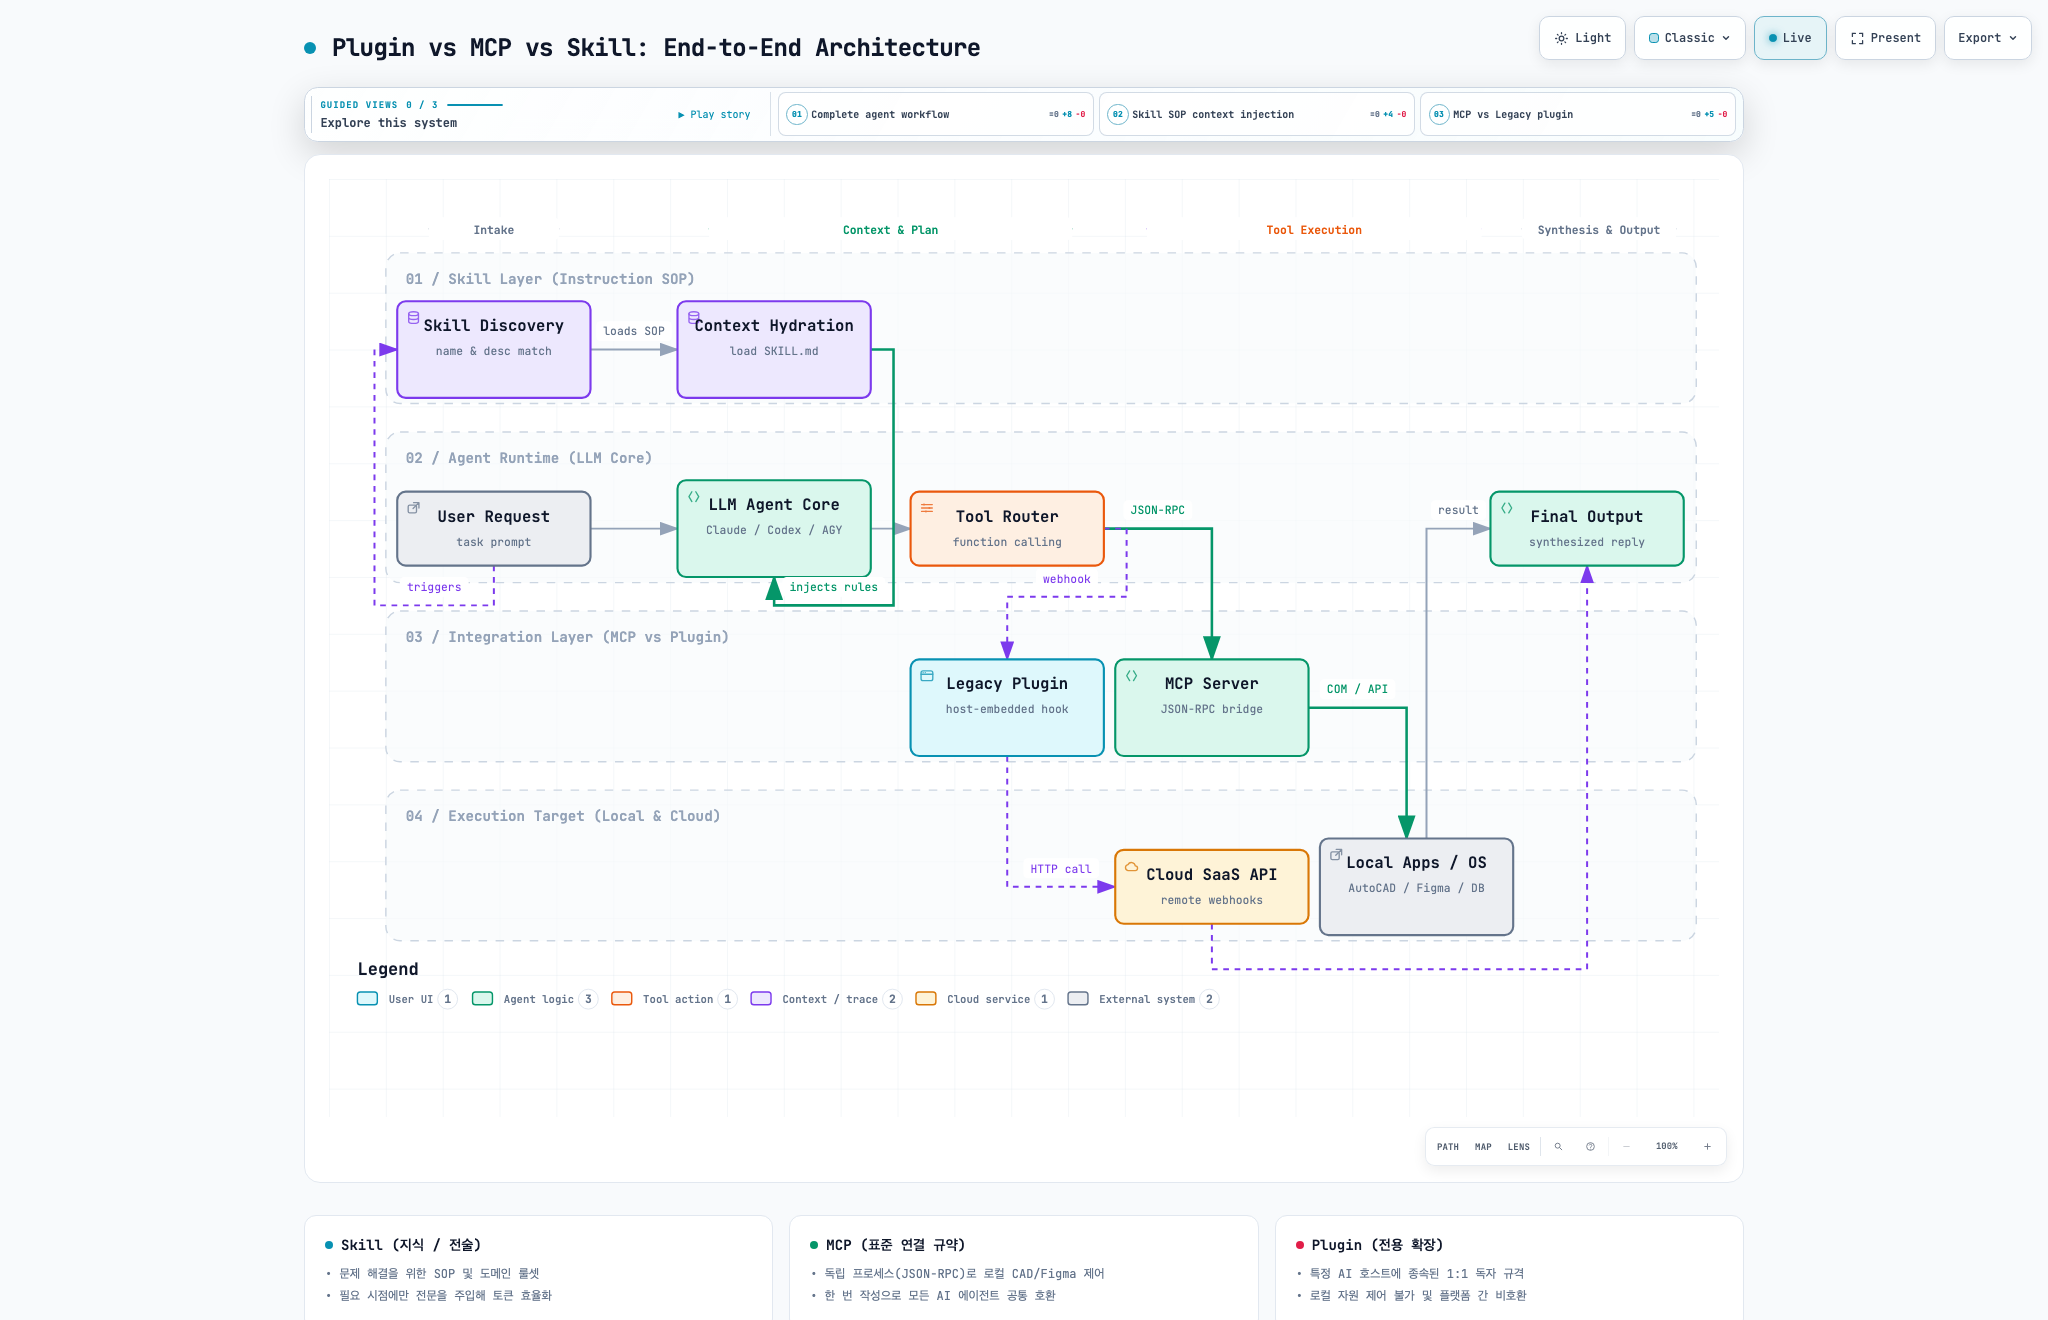Viewport: 2048px width, 1320px height.
Task: Toggle the LENS view mode
Action: tap(1519, 1147)
